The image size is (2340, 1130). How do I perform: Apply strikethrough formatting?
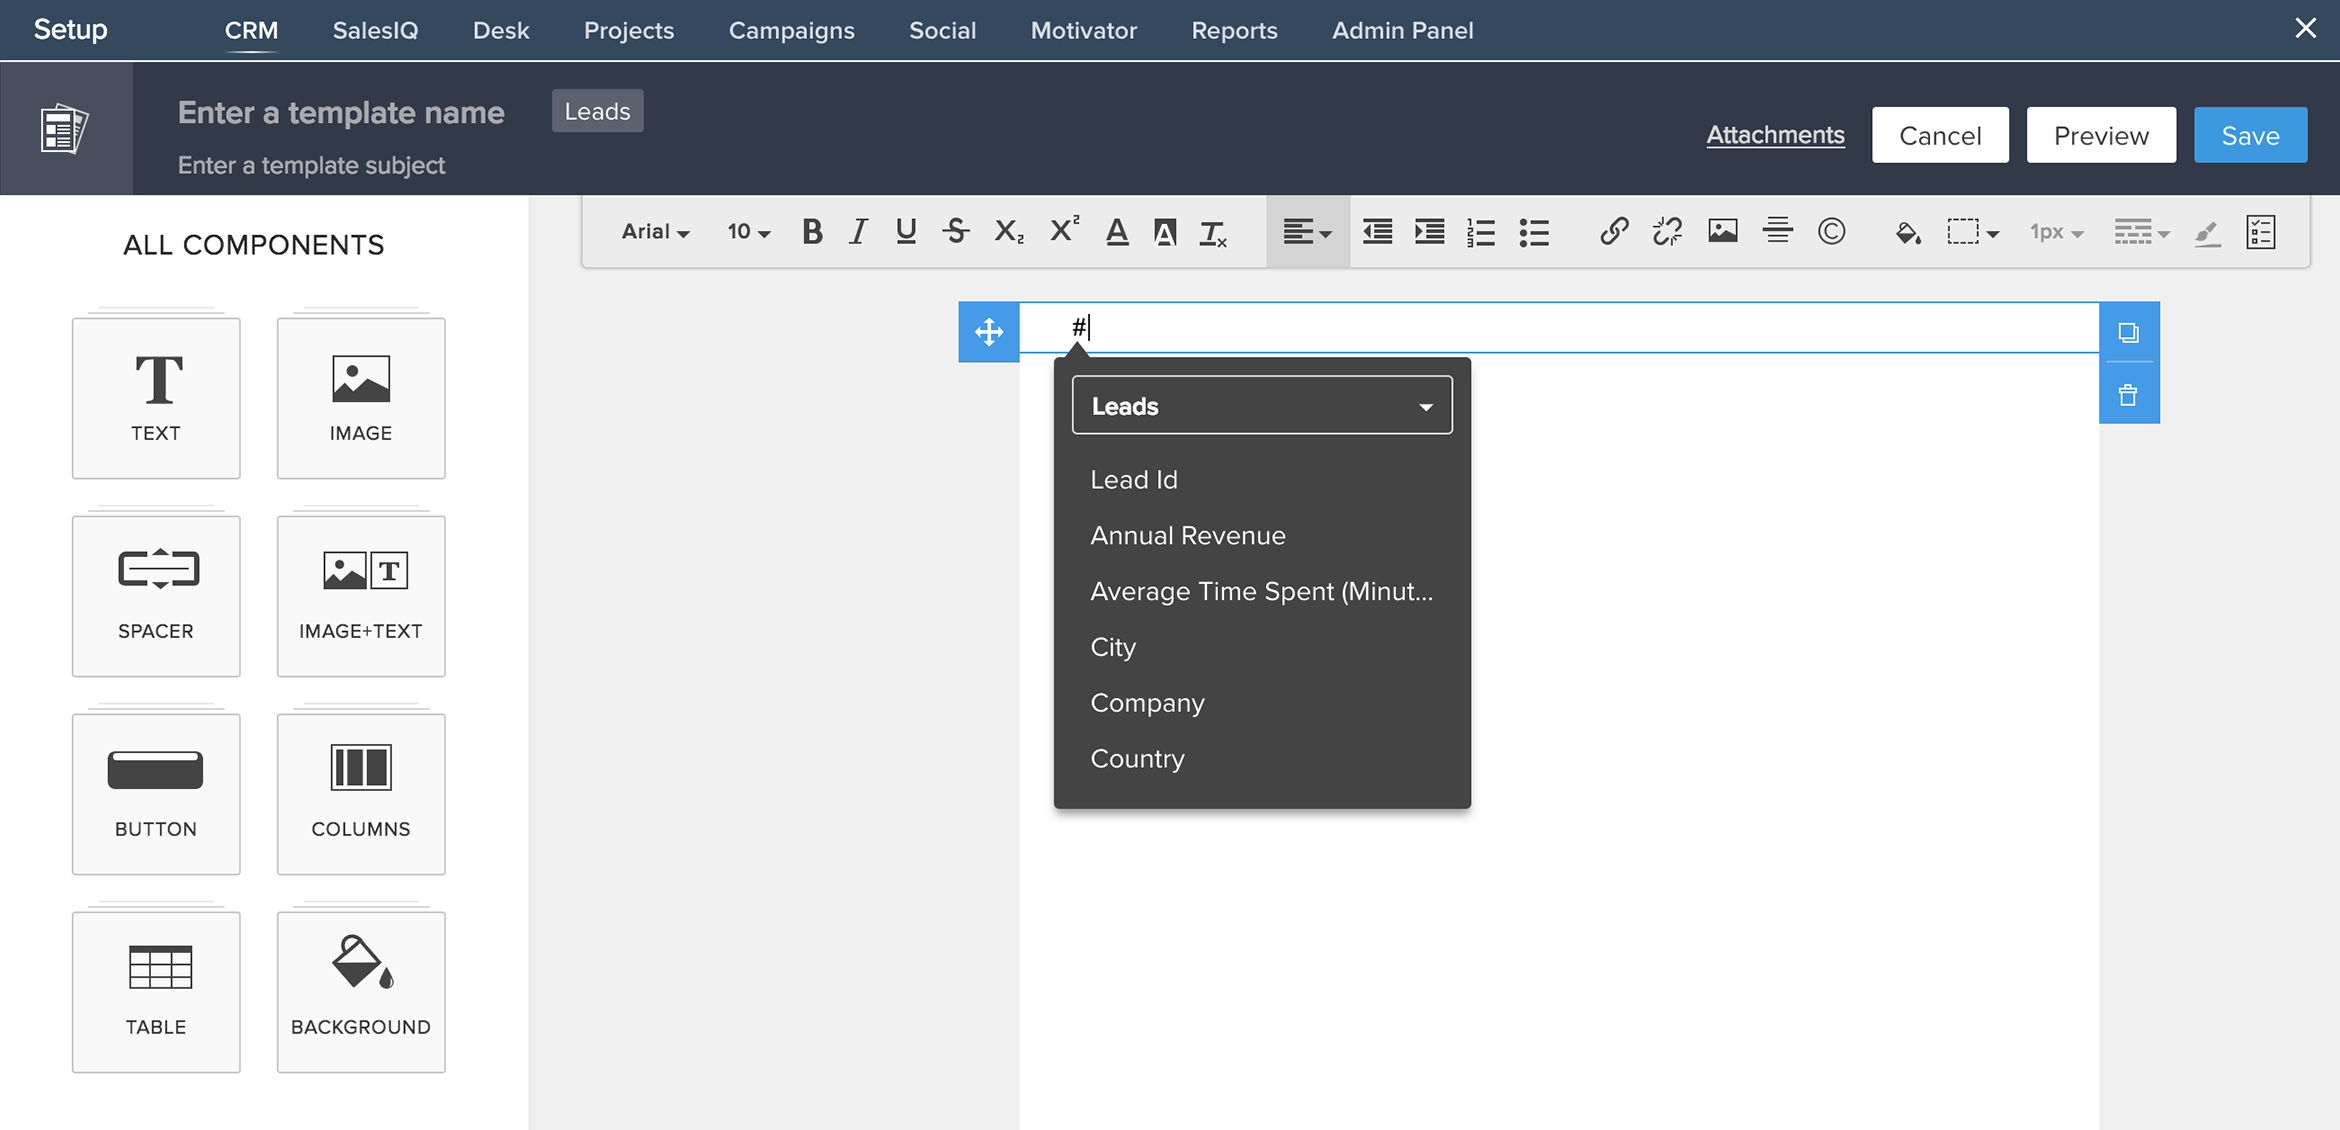click(x=955, y=232)
